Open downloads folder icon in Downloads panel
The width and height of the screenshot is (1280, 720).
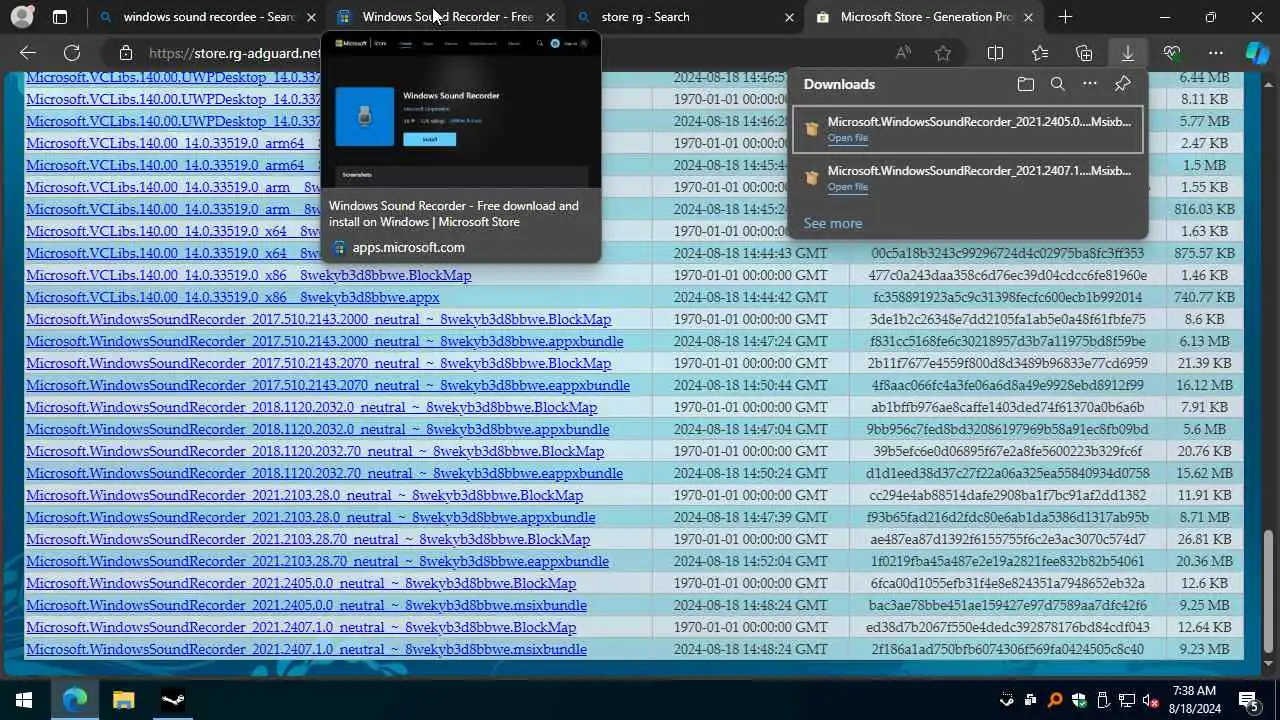(x=1025, y=84)
